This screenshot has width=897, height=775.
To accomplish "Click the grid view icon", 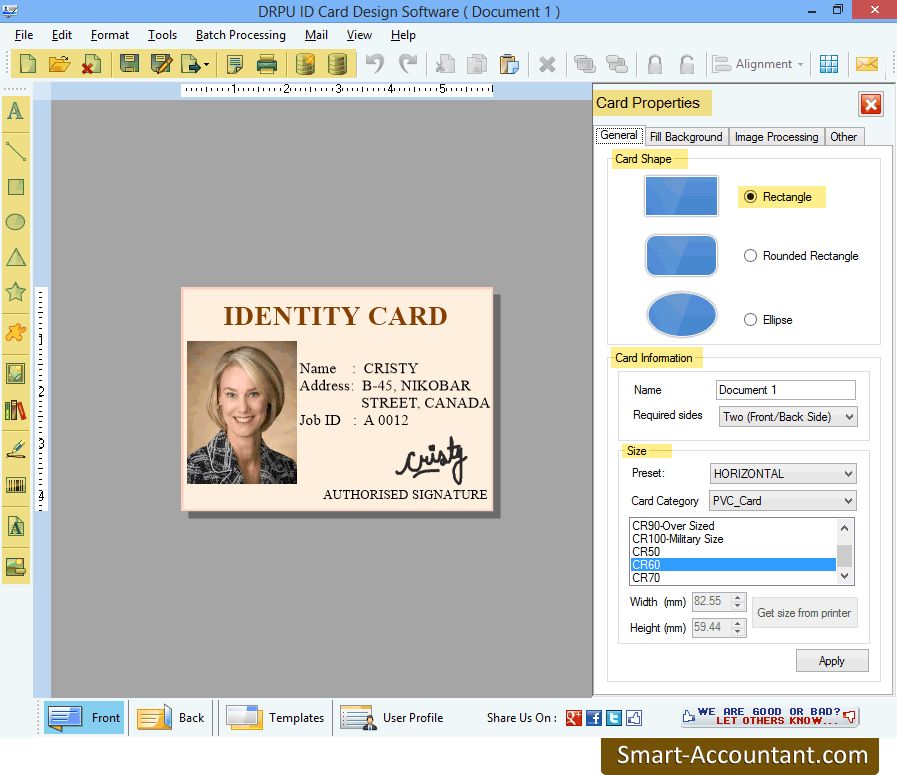I will pos(828,64).
